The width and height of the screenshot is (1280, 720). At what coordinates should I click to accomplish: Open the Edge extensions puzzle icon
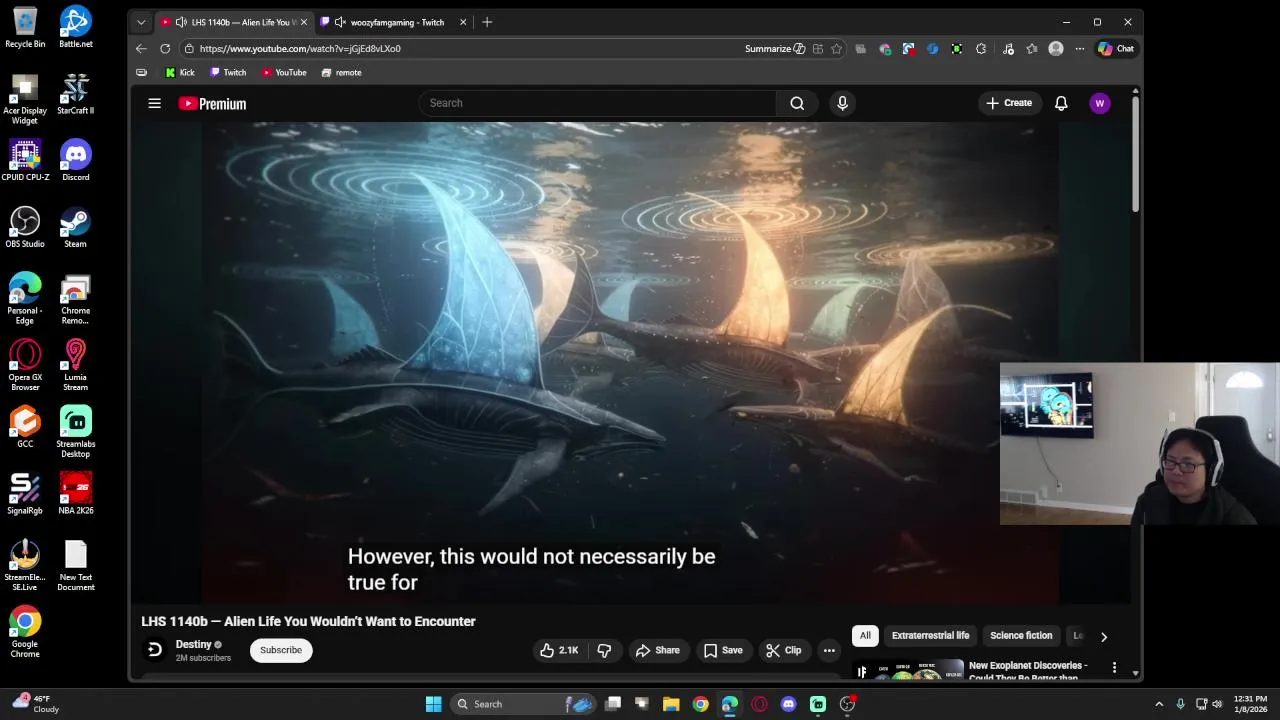981,48
